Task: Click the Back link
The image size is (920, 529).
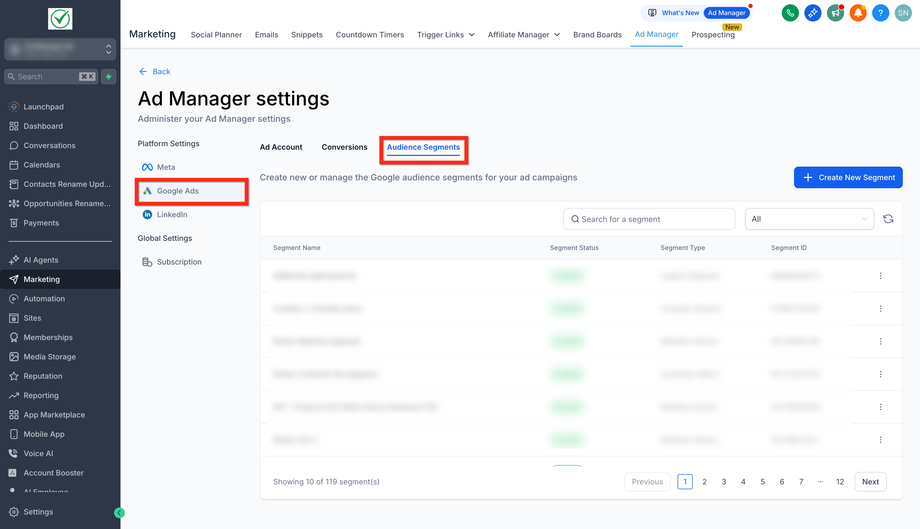Action: point(155,72)
